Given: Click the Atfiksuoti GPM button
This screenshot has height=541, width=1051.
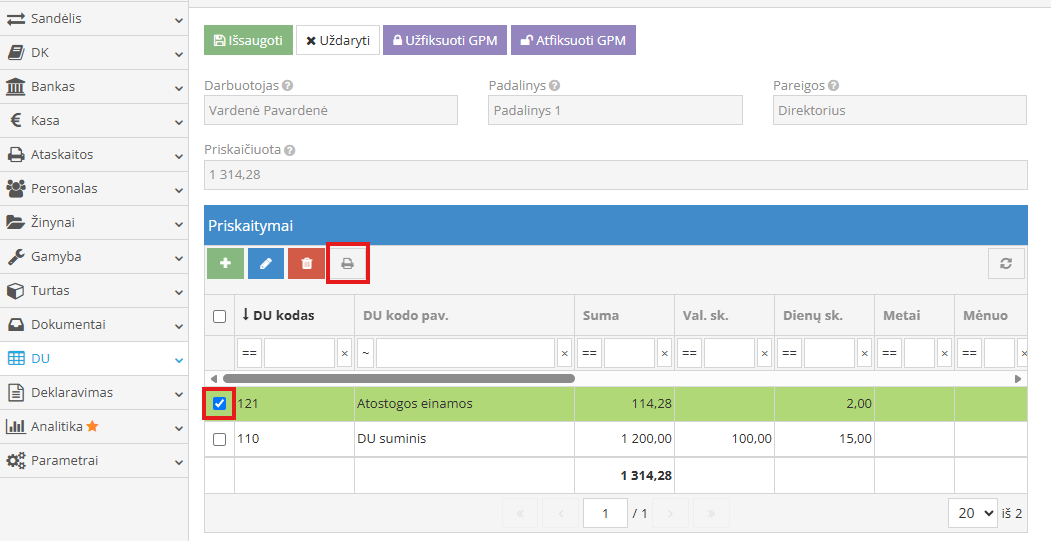Looking at the screenshot, I should click(x=573, y=40).
